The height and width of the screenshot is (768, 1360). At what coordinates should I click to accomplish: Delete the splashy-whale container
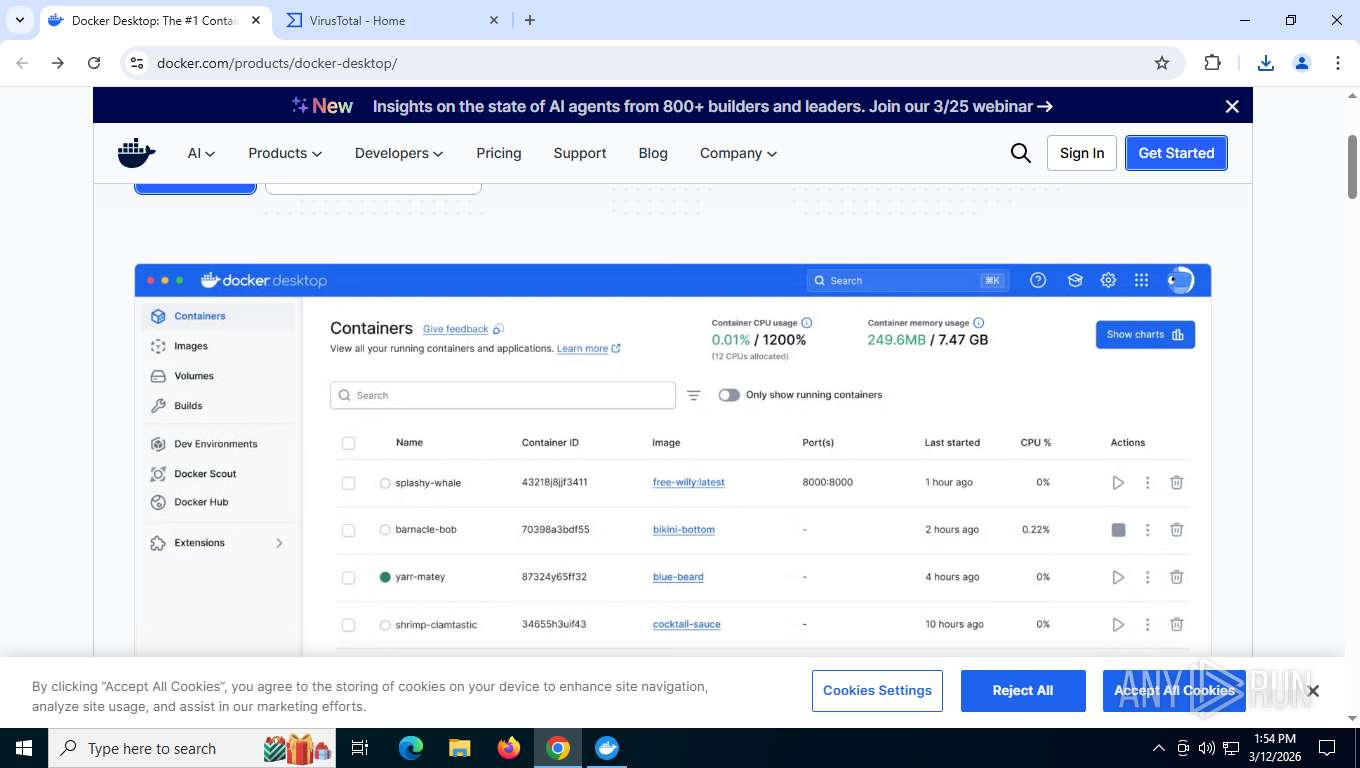click(x=1177, y=483)
